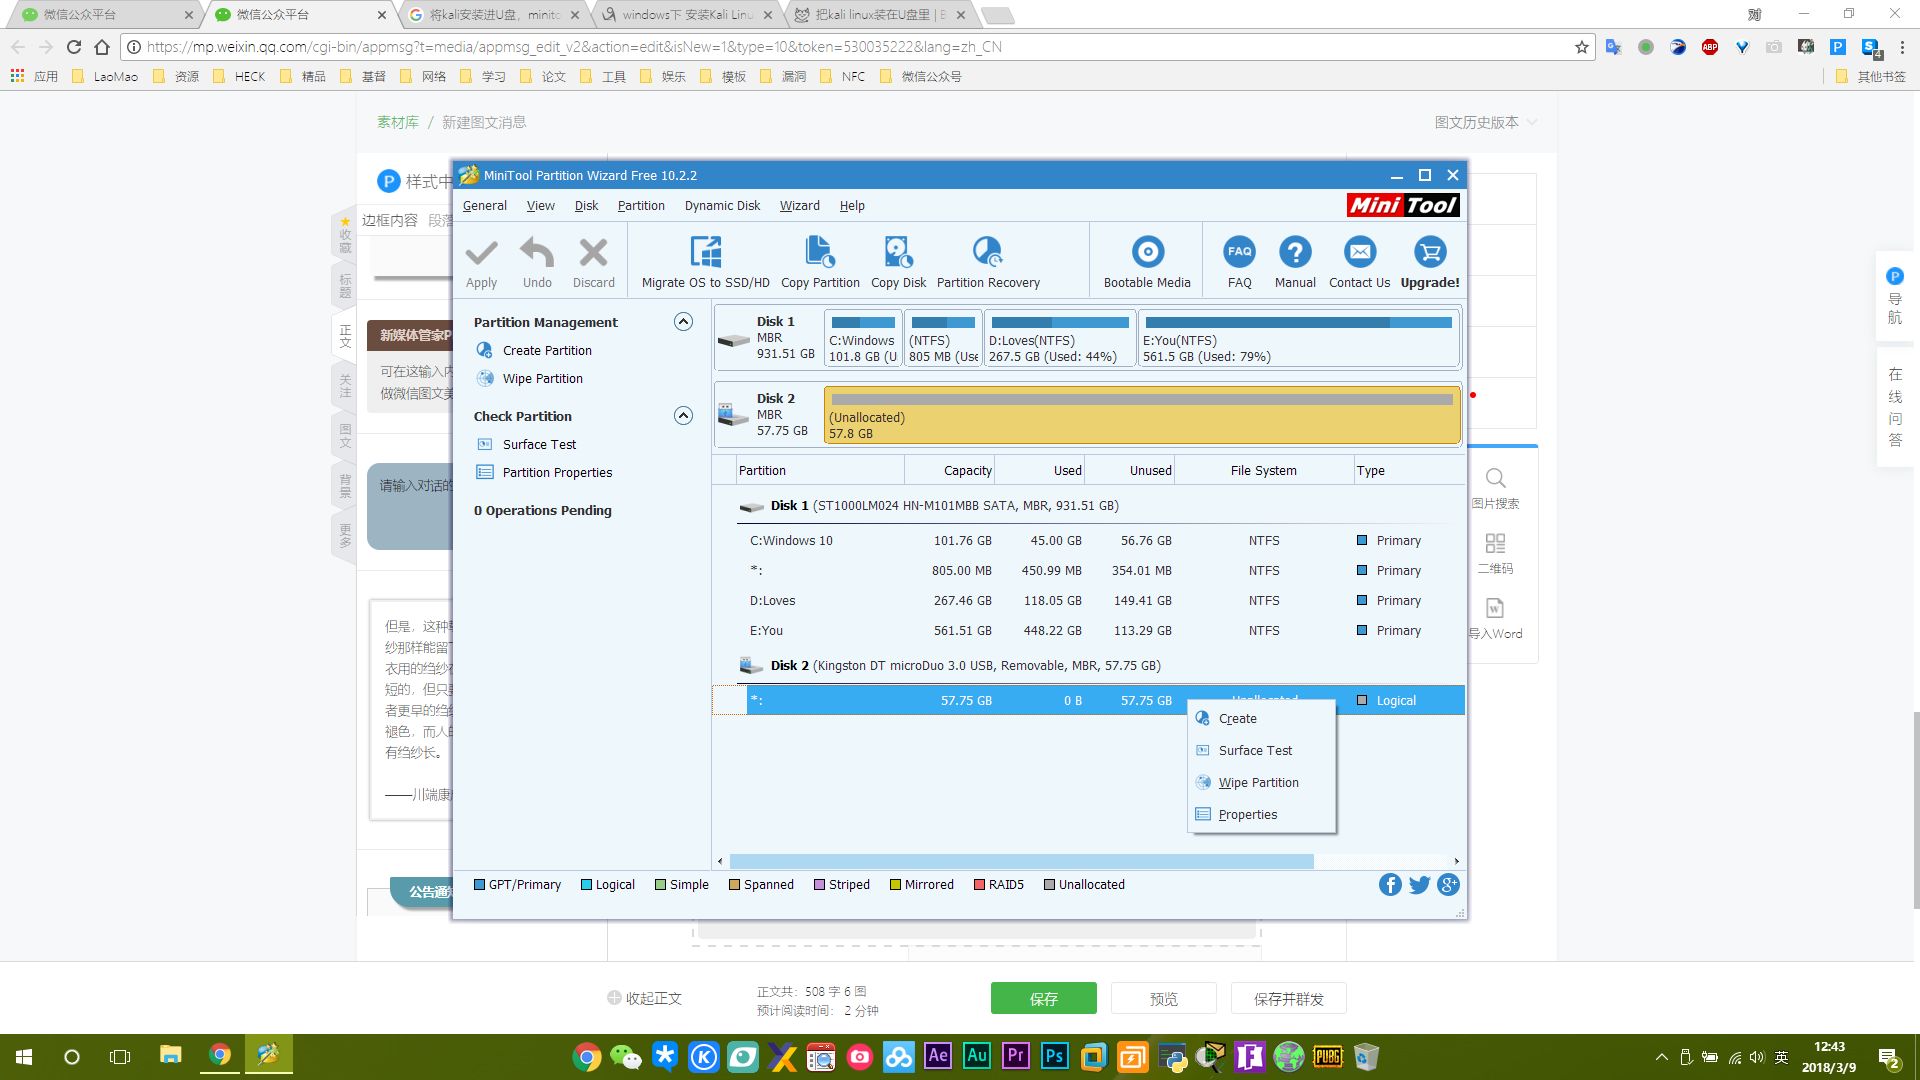The width and height of the screenshot is (1920, 1080).
Task: Click the 预览 button
Action: [1163, 998]
